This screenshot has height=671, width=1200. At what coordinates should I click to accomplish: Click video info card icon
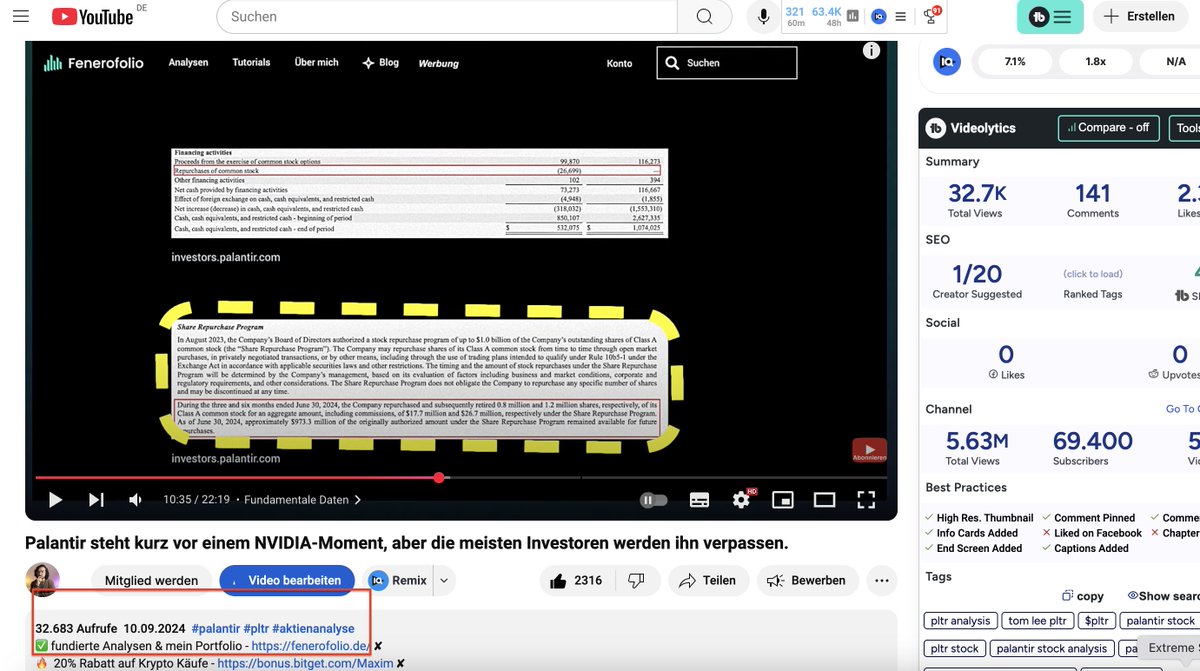[871, 50]
